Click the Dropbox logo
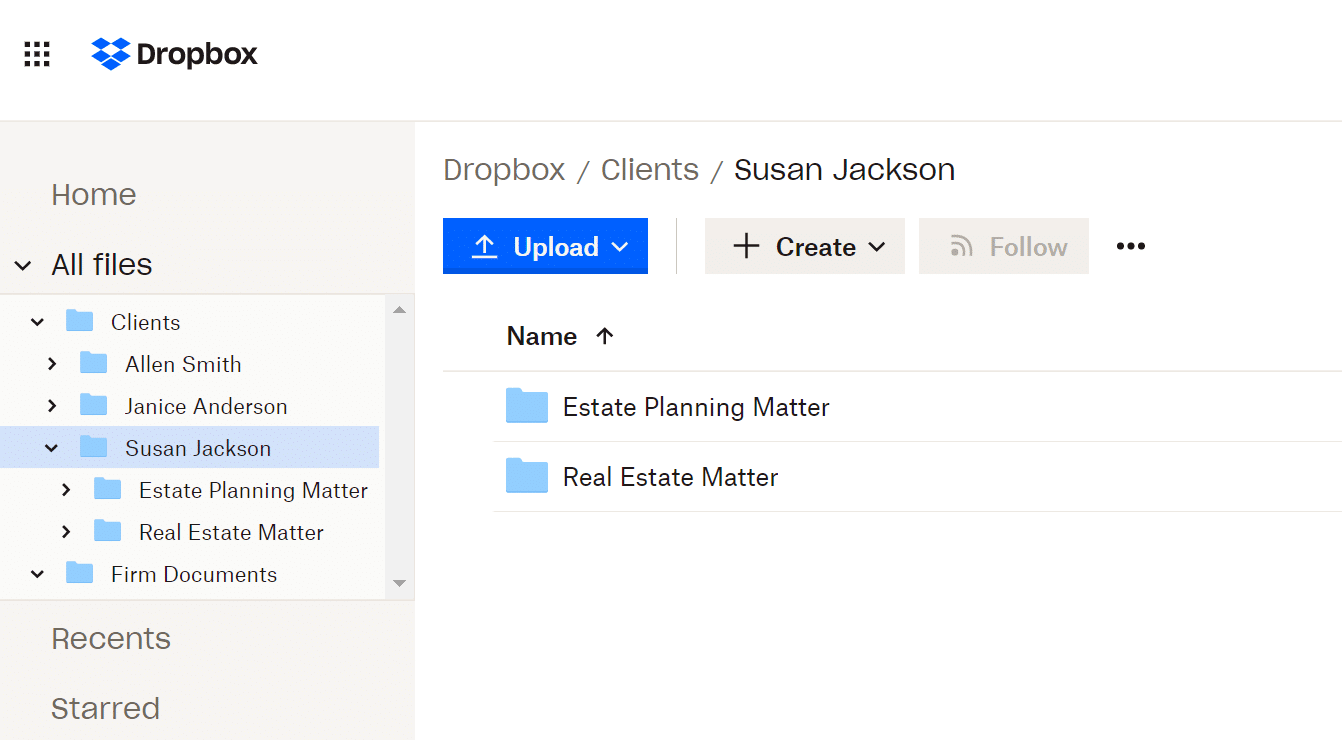1342x740 pixels. [174, 54]
